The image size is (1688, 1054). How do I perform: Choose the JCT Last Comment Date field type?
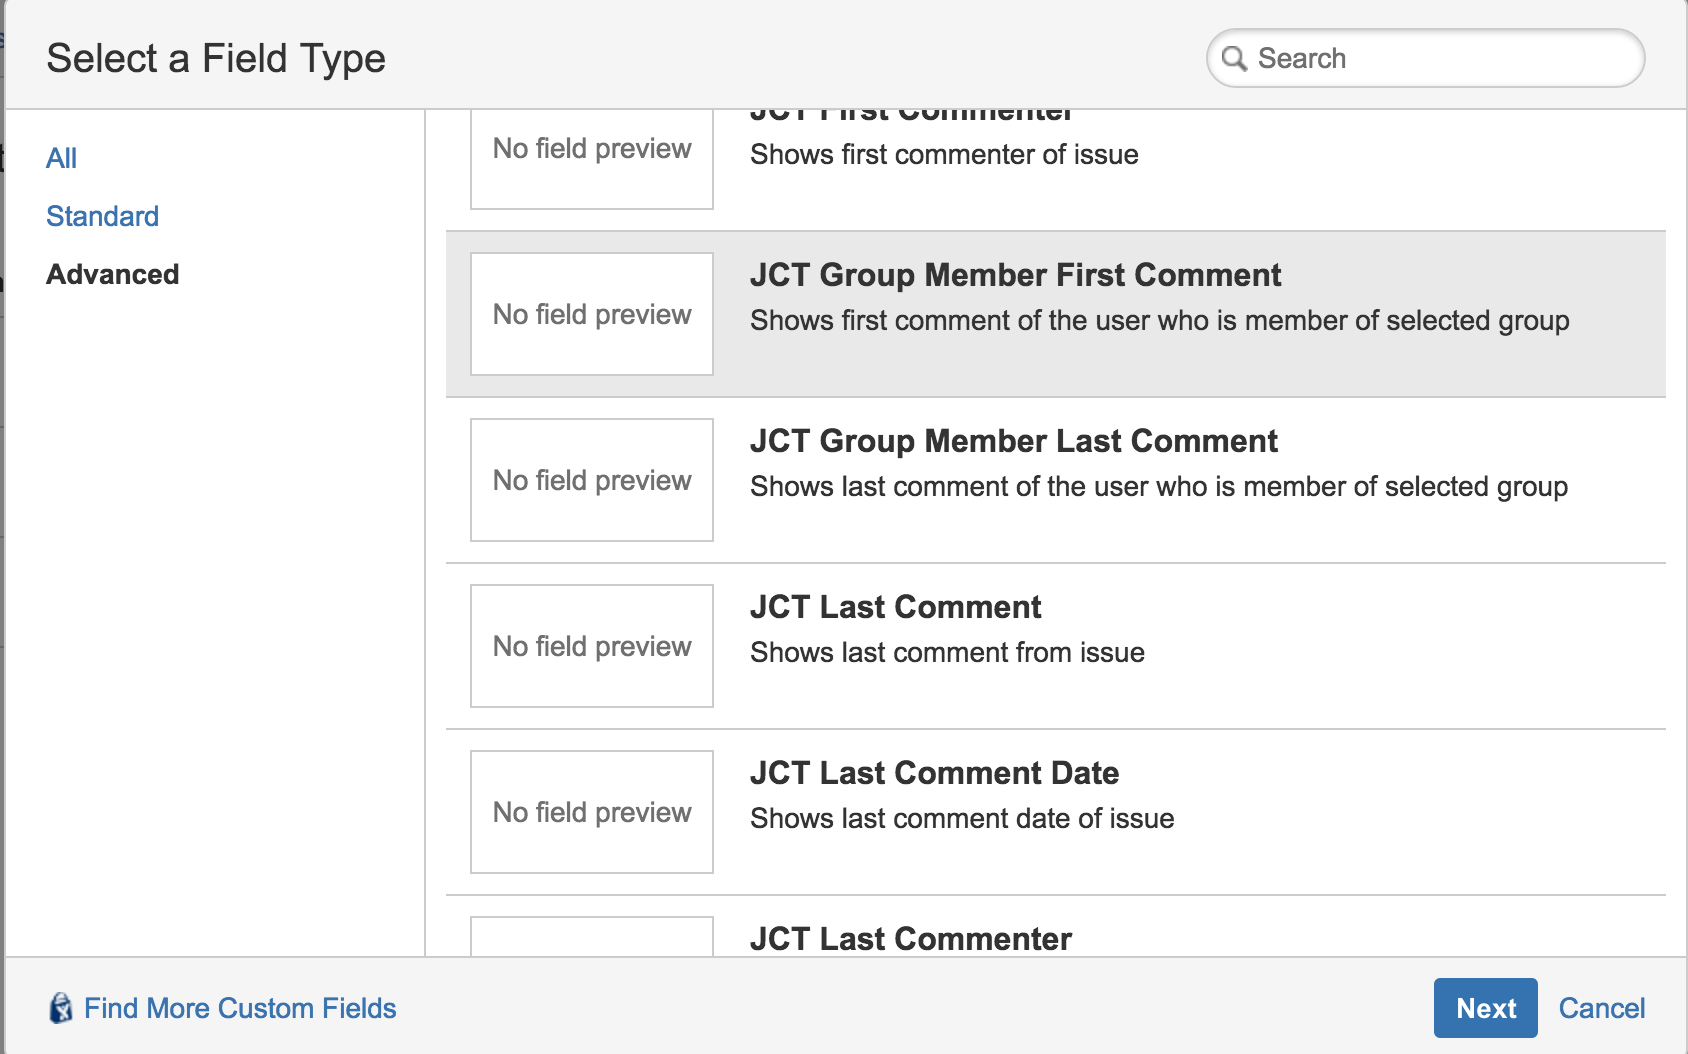(1056, 812)
